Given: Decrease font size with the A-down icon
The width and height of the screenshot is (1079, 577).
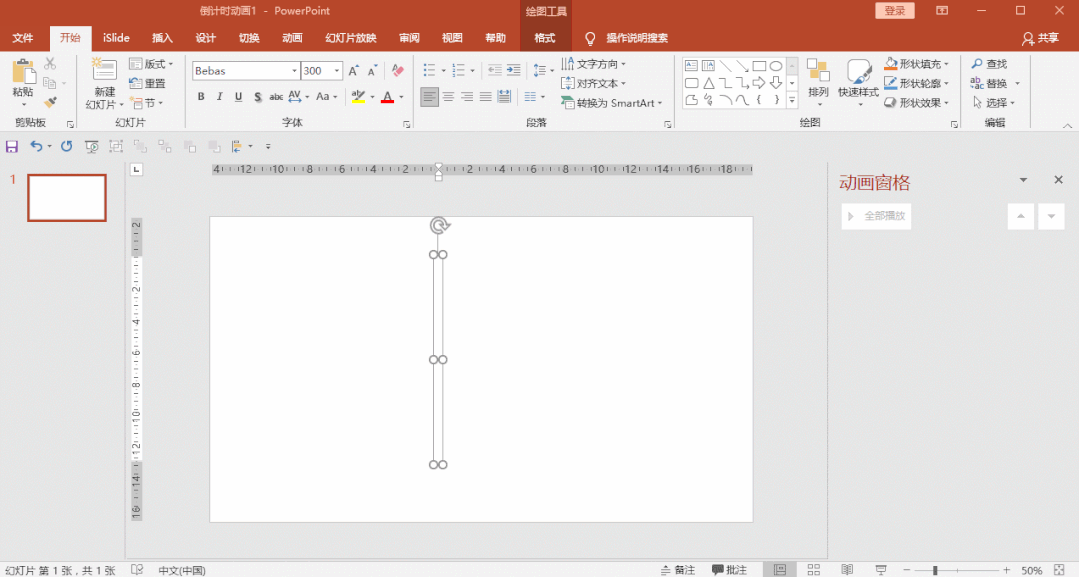Looking at the screenshot, I should click(x=372, y=70).
